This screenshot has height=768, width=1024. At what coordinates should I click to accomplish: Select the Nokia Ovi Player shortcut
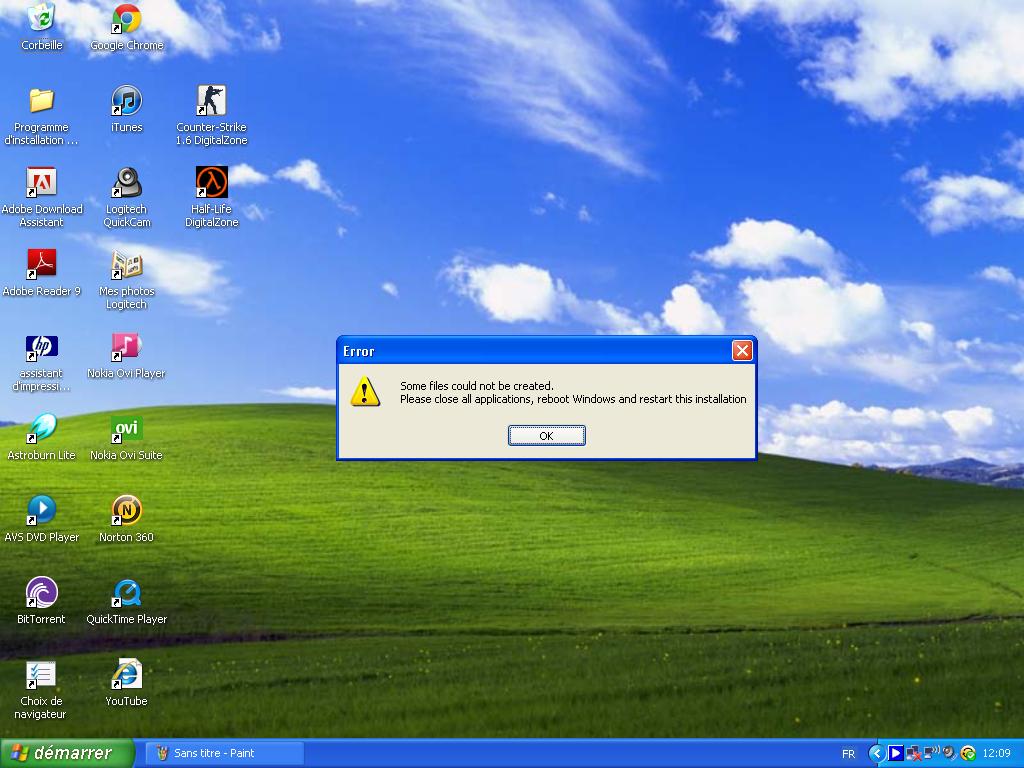(x=126, y=356)
